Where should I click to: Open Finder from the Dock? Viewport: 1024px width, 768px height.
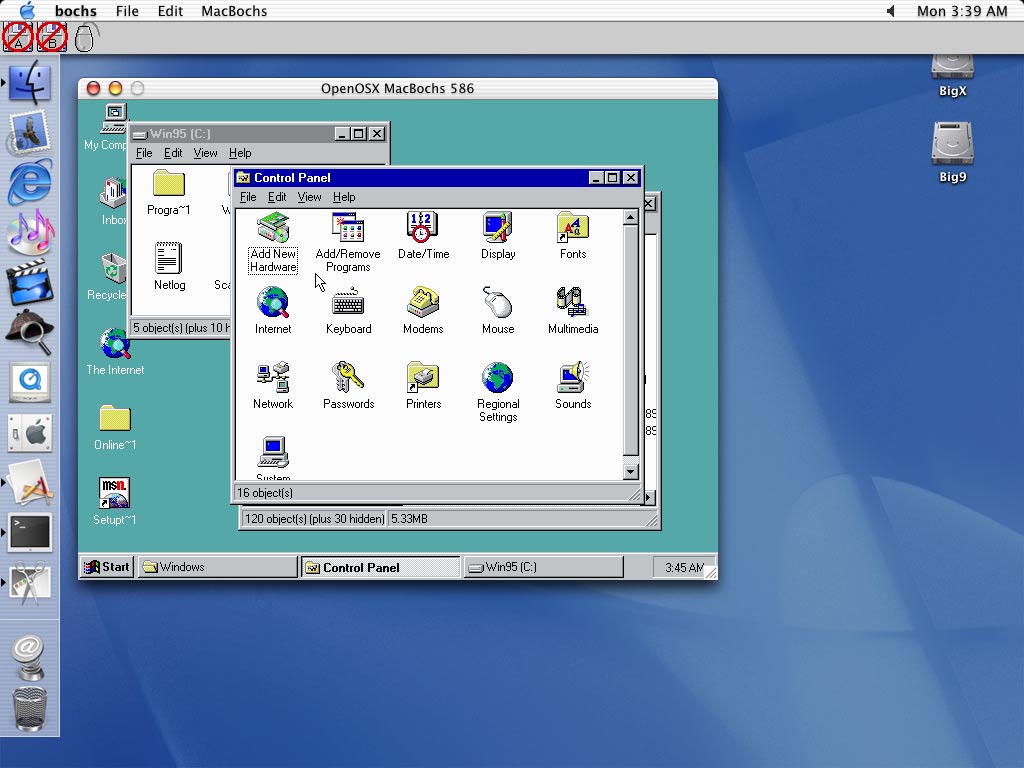click(29, 82)
